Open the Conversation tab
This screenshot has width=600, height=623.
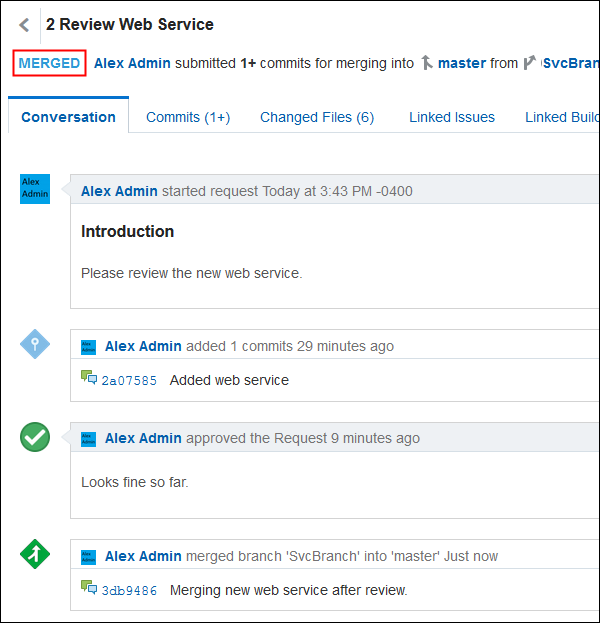click(x=68, y=117)
